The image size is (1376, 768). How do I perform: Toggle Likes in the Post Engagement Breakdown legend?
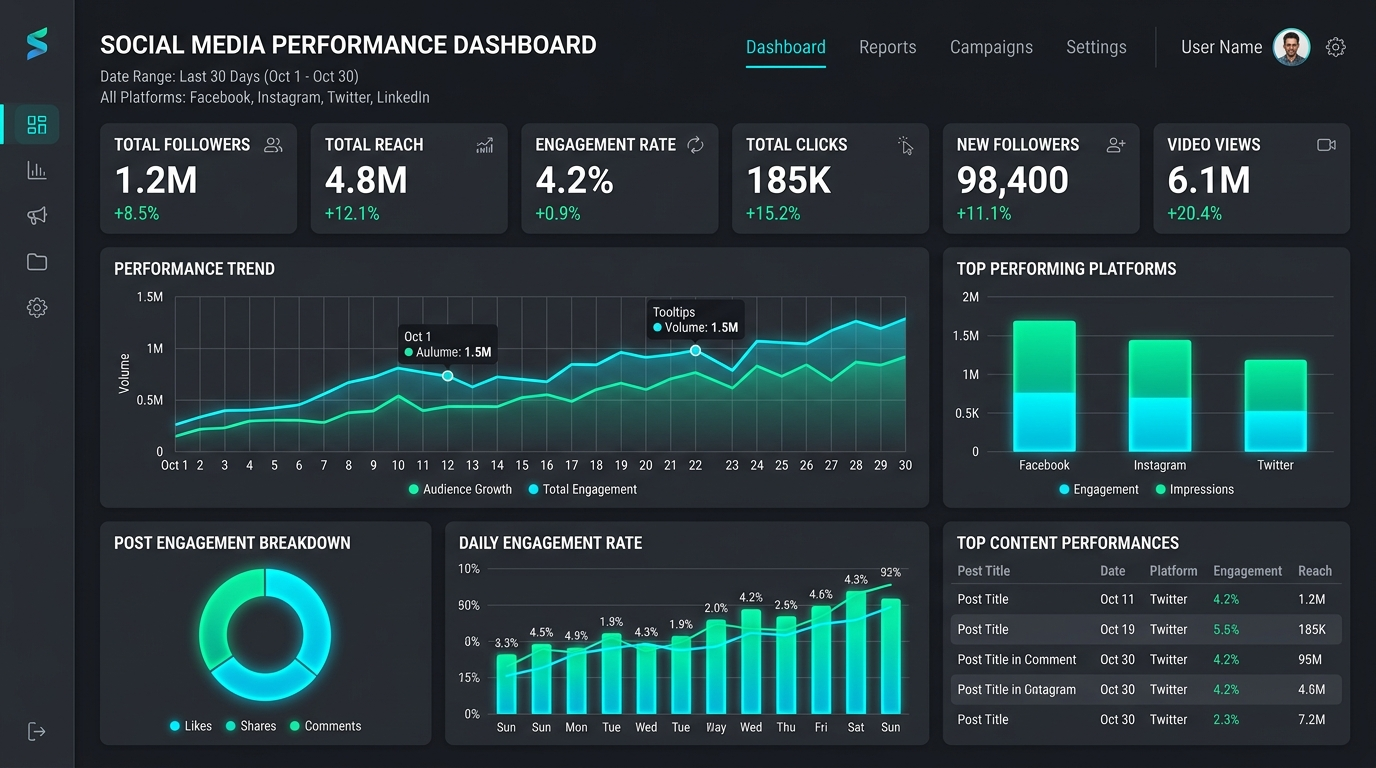pyautogui.click(x=190, y=725)
